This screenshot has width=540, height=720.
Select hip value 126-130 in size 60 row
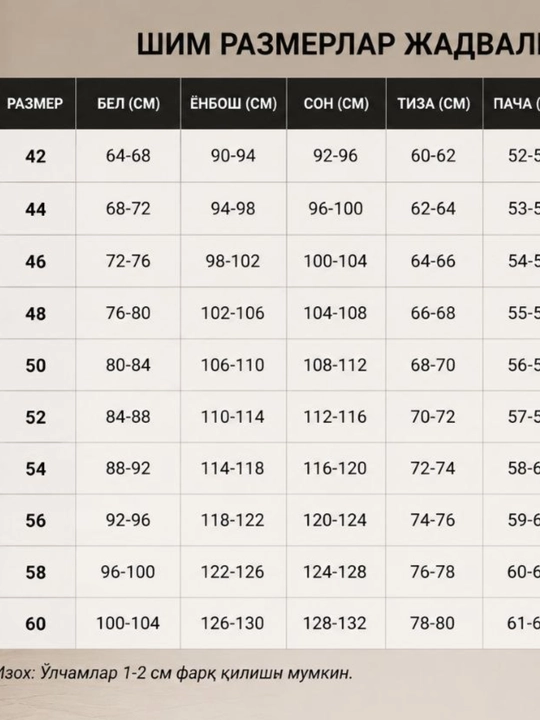tap(233, 624)
